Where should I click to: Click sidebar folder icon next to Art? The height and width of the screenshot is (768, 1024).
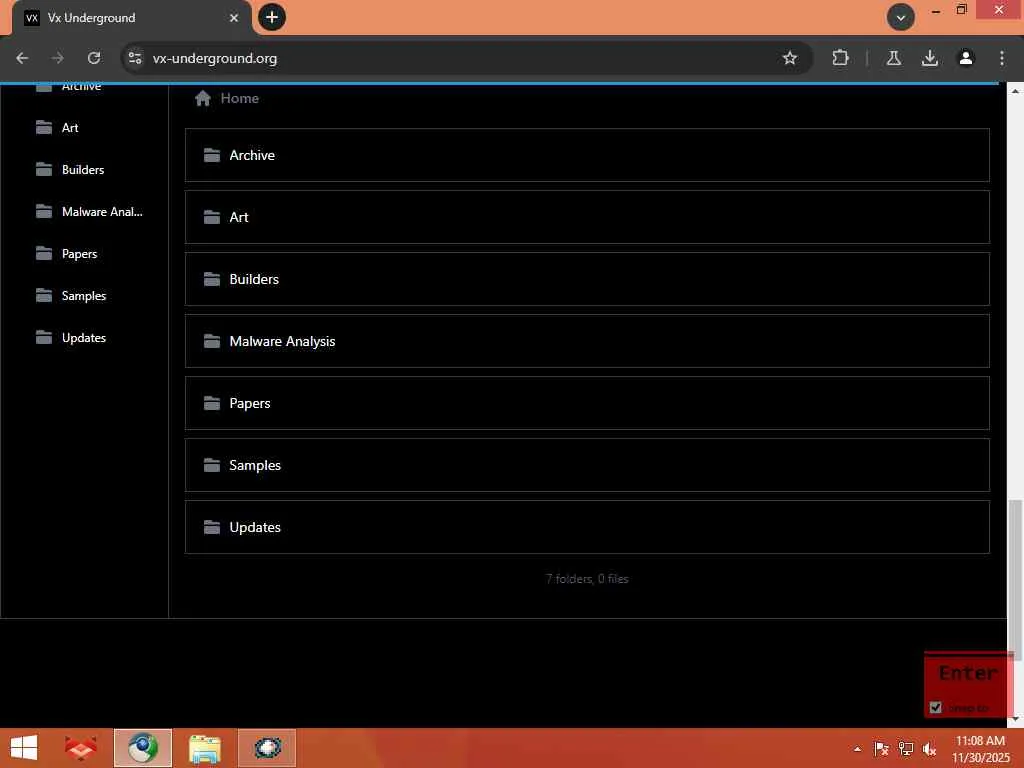(x=44, y=127)
